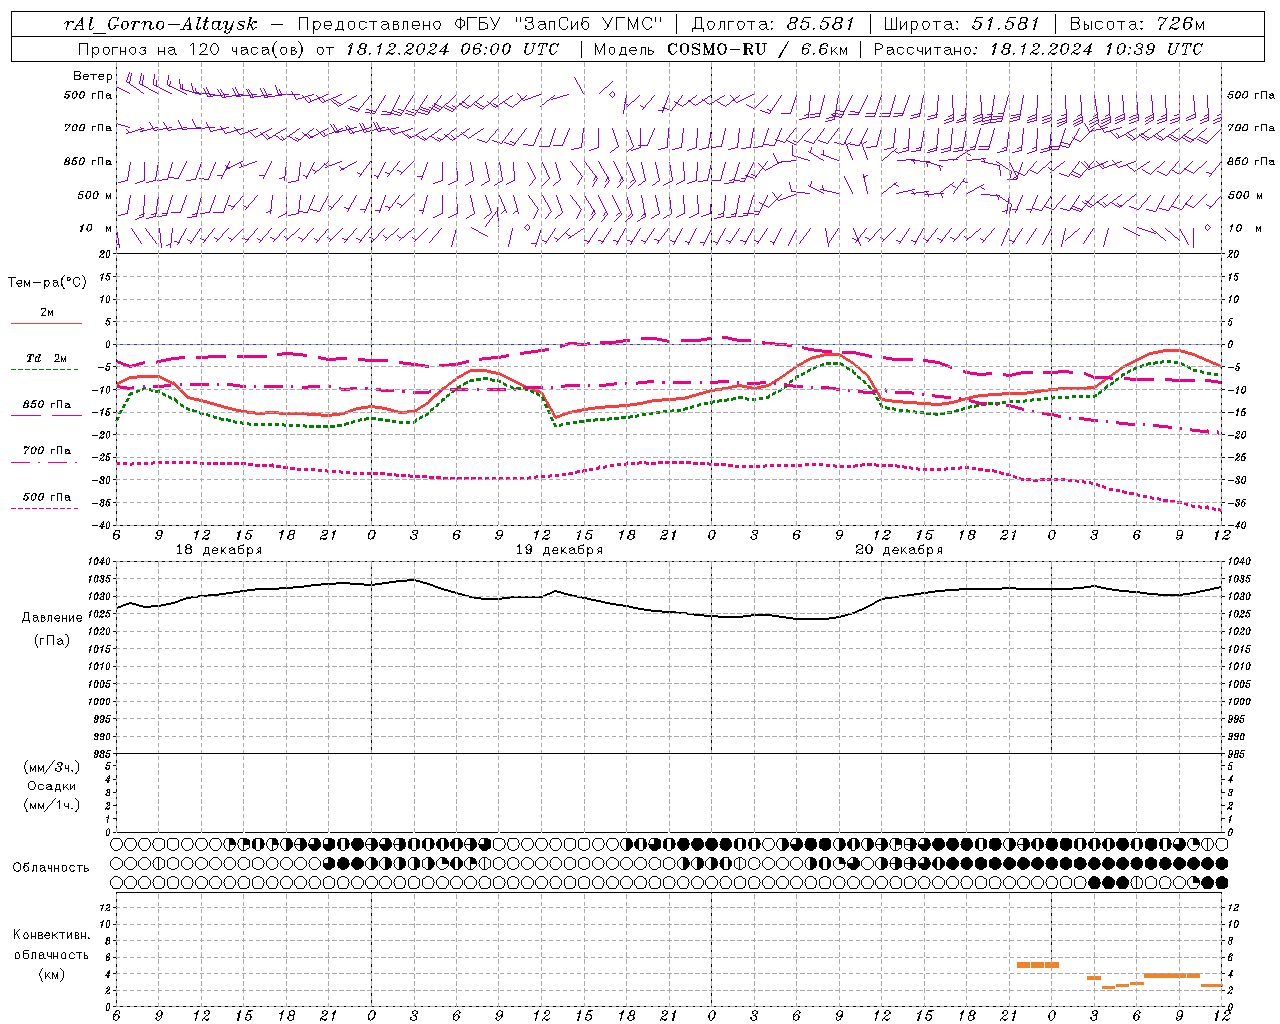Click the latitude value Широта: 51.581

[962, 24]
